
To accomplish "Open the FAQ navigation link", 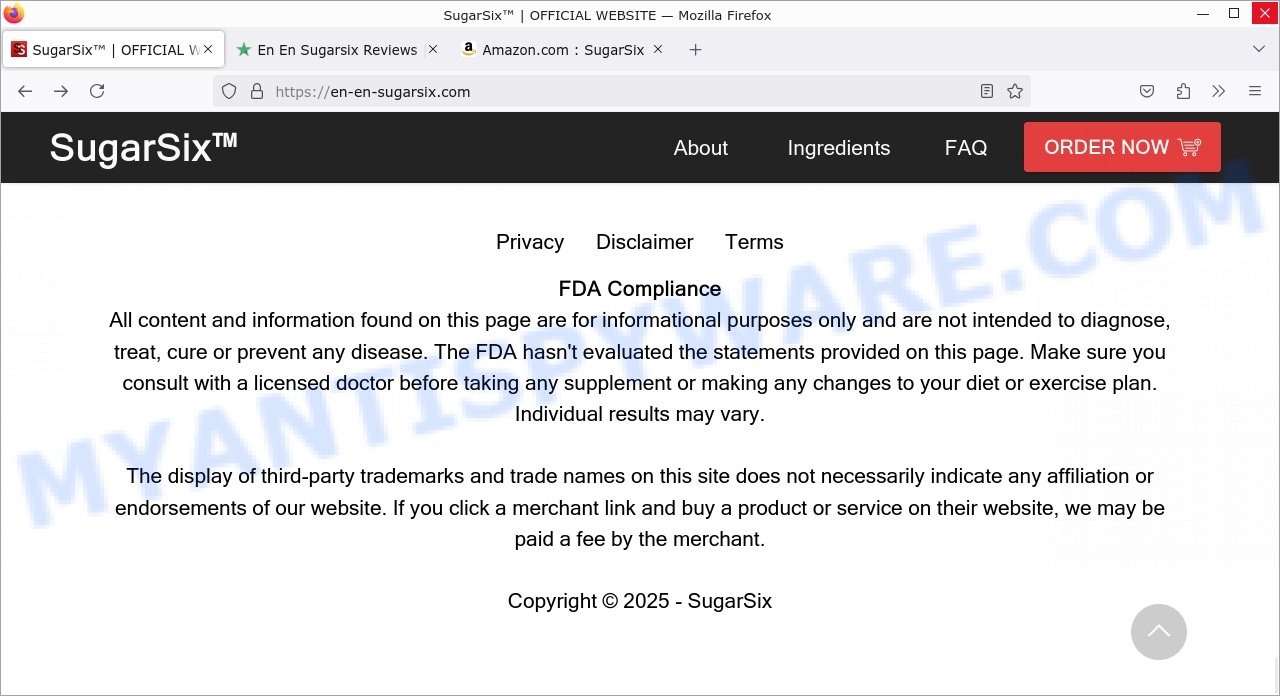I will 966,148.
